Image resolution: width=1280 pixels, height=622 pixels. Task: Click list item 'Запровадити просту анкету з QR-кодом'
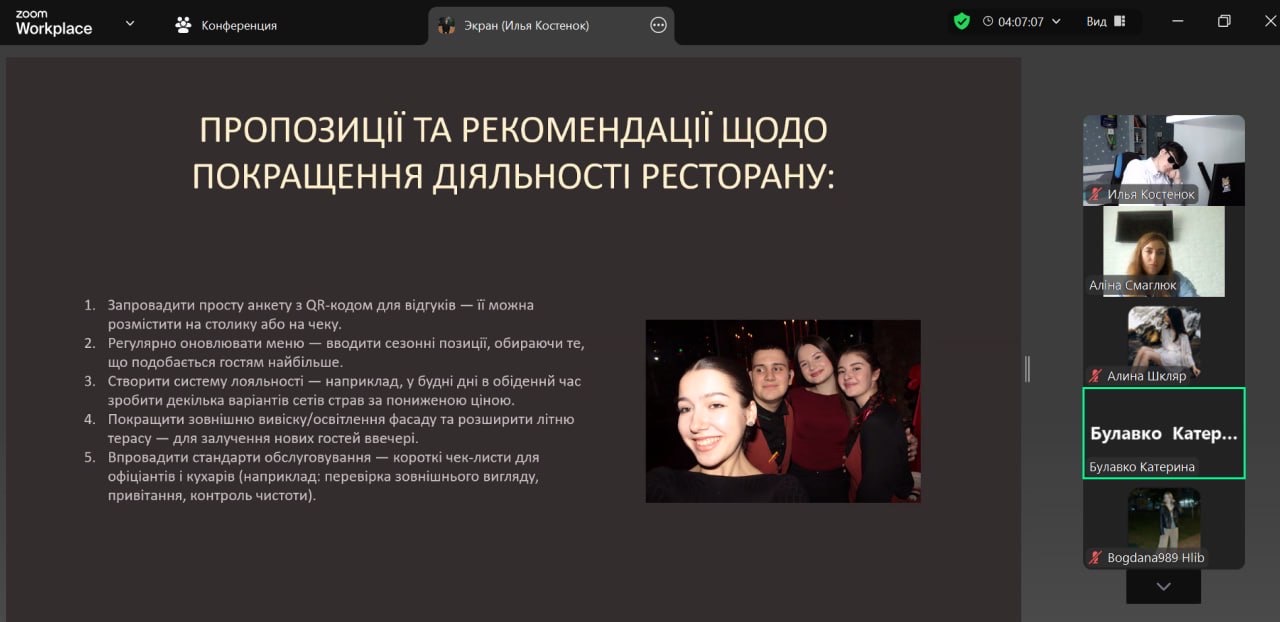[321, 314]
